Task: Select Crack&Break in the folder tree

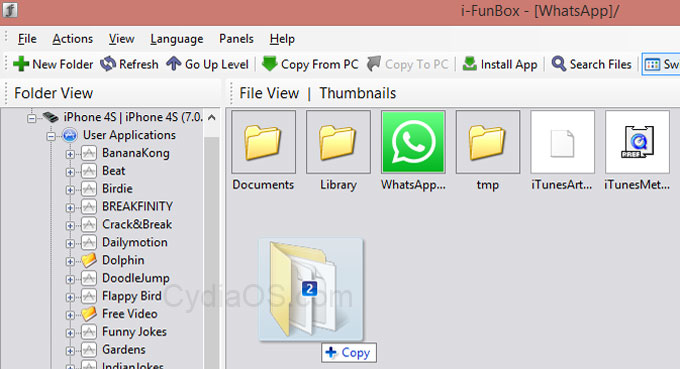Action: (x=137, y=224)
